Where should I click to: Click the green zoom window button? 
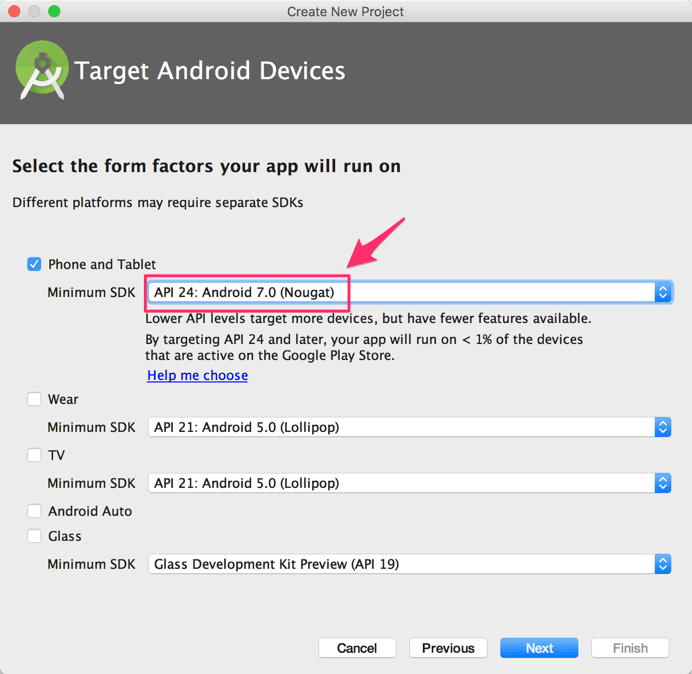coord(54,11)
